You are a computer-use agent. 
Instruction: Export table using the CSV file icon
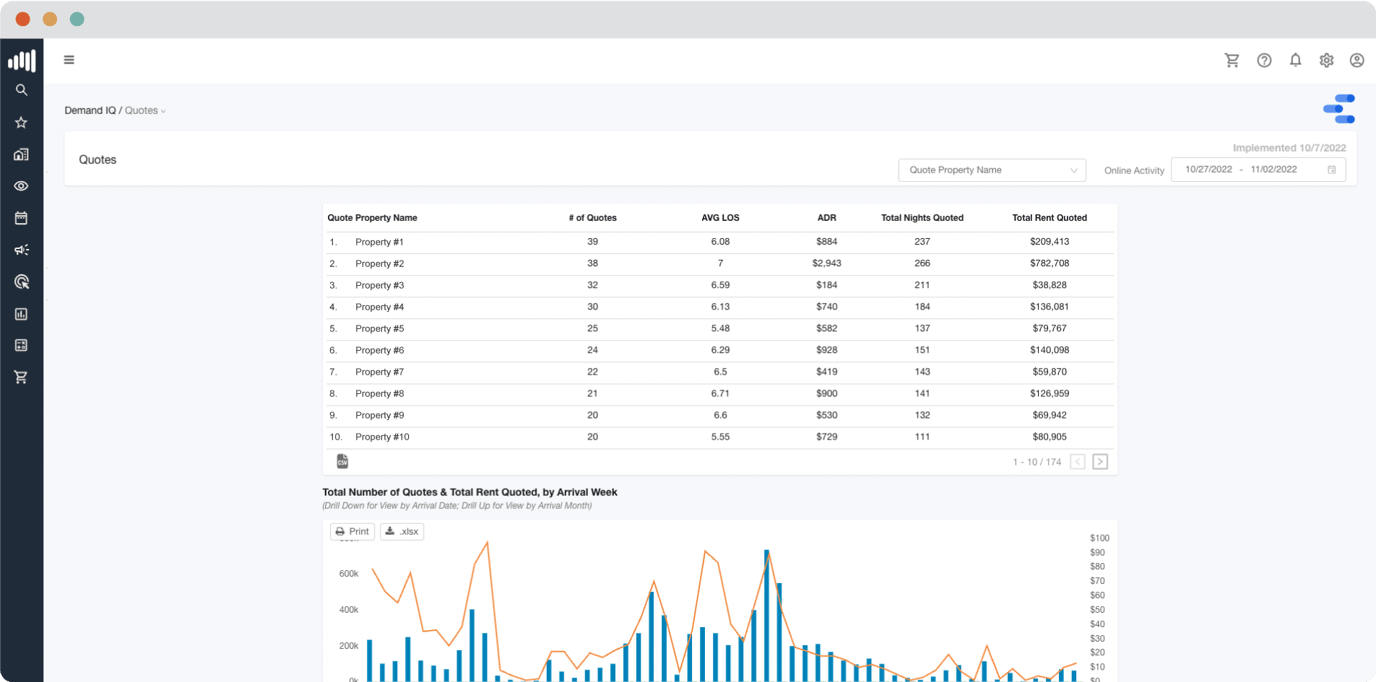(x=342, y=461)
